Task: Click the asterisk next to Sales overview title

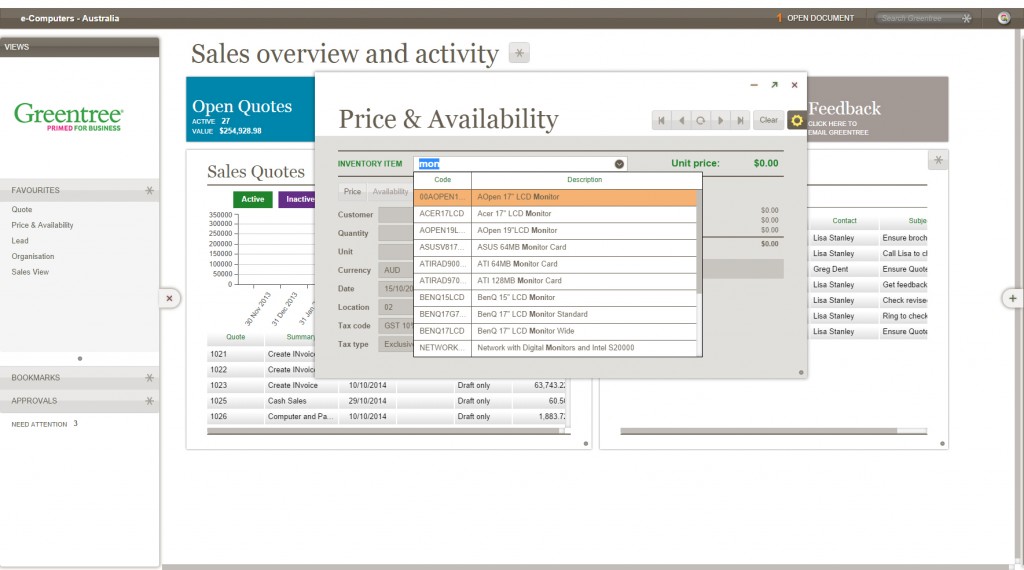Action: (519, 53)
